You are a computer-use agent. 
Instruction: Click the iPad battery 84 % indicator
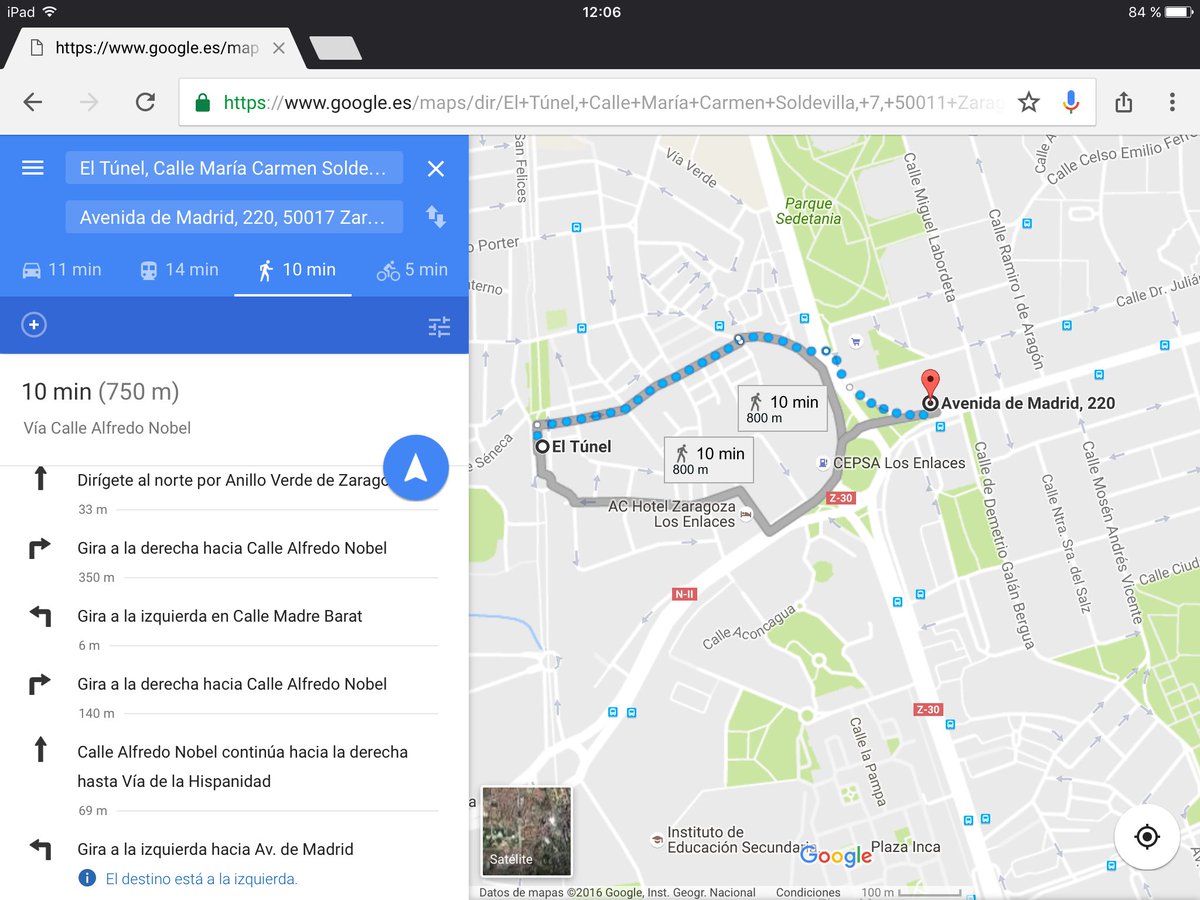(x=1159, y=12)
